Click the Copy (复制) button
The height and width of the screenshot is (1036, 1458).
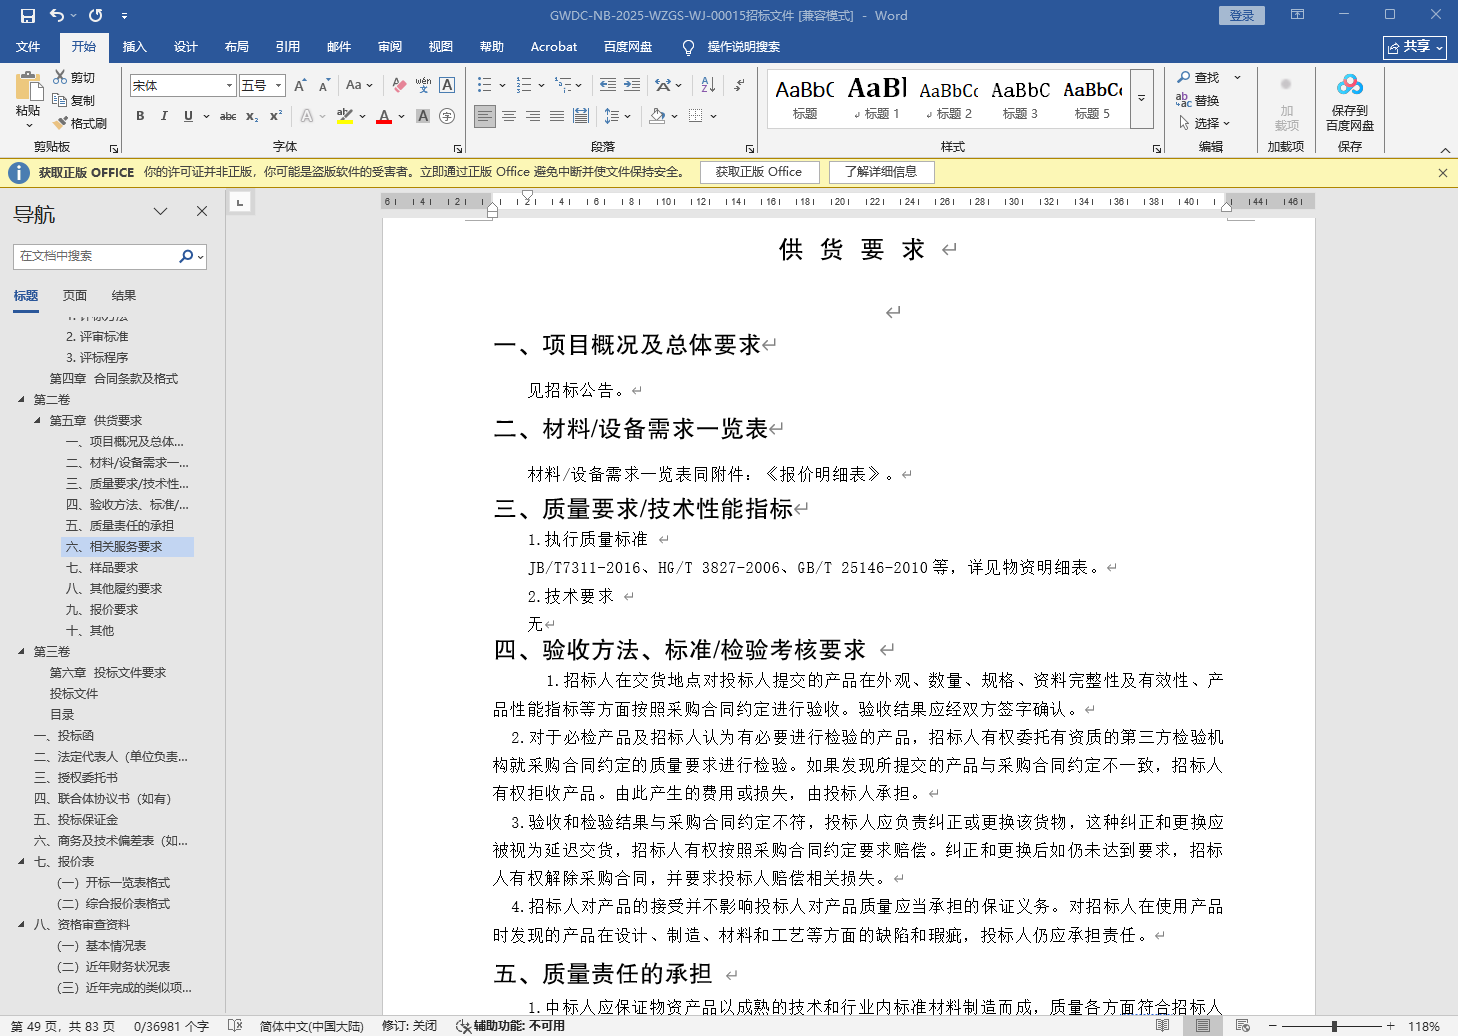[x=75, y=101]
